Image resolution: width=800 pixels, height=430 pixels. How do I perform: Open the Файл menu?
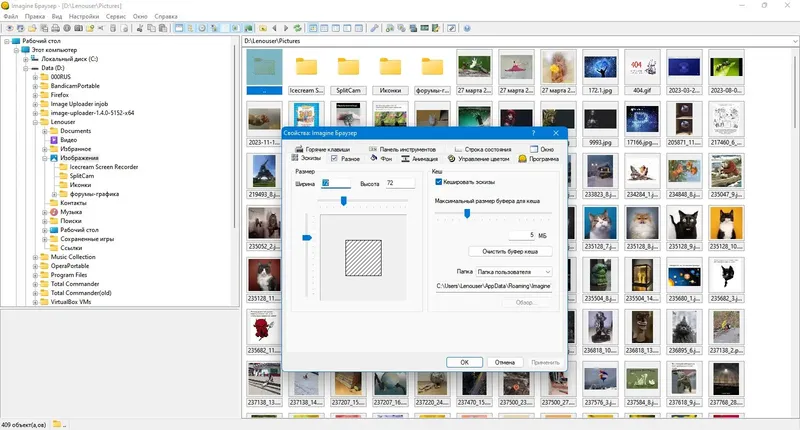11,16
